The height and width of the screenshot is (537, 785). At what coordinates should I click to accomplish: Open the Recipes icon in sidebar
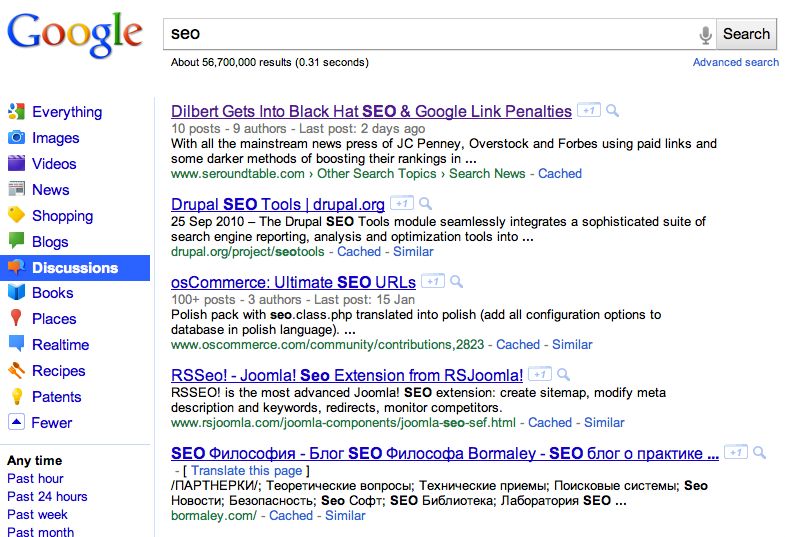click(x=16, y=371)
